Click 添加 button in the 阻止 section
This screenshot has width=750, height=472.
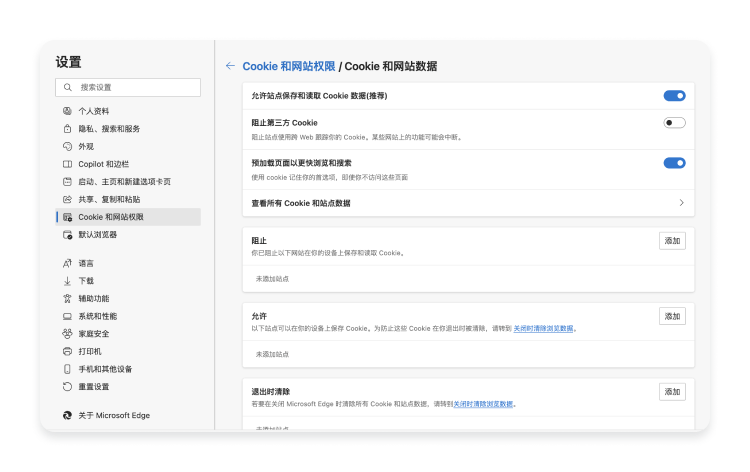point(672,241)
